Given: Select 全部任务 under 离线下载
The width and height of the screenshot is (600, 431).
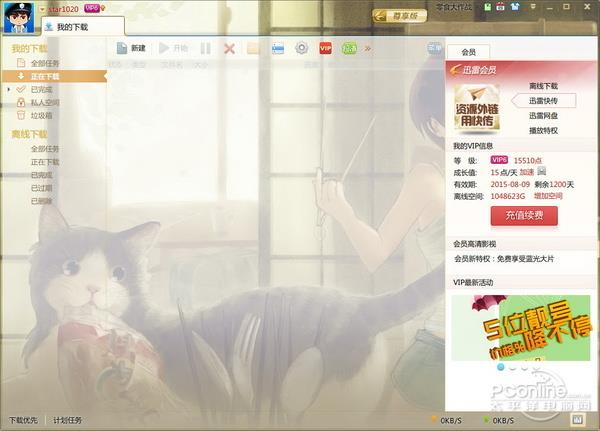Looking at the screenshot, I should click(x=45, y=149).
